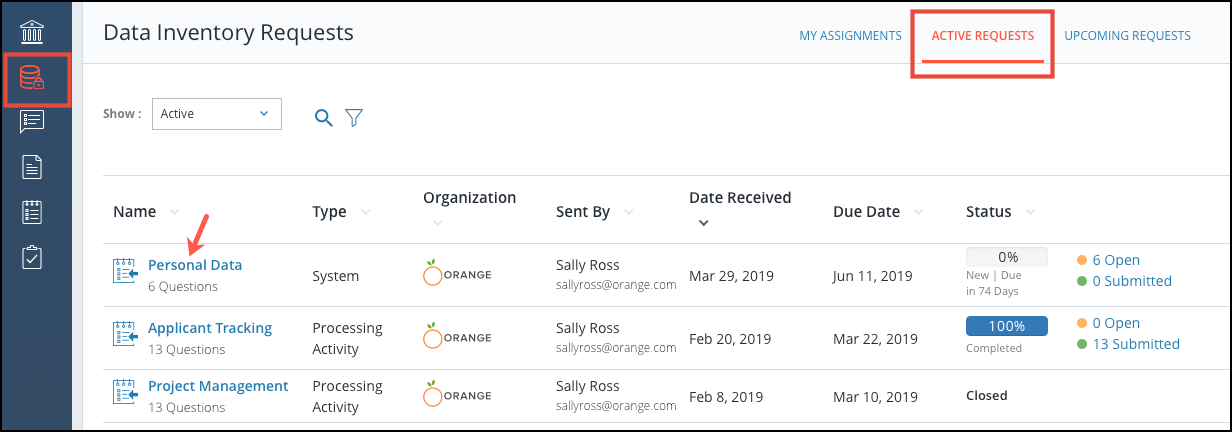This screenshot has width=1232, height=432.
Task: Toggle Date Received sort arrow
Action: (703, 223)
